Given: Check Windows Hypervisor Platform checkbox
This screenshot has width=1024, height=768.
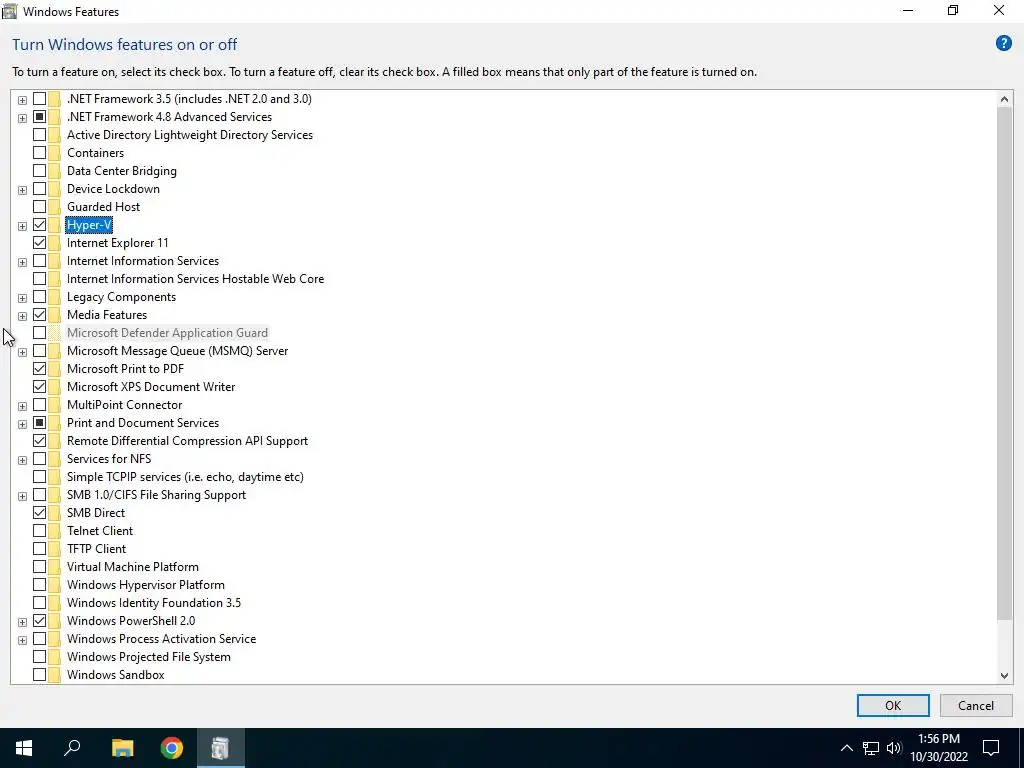Looking at the screenshot, I should [39, 585].
